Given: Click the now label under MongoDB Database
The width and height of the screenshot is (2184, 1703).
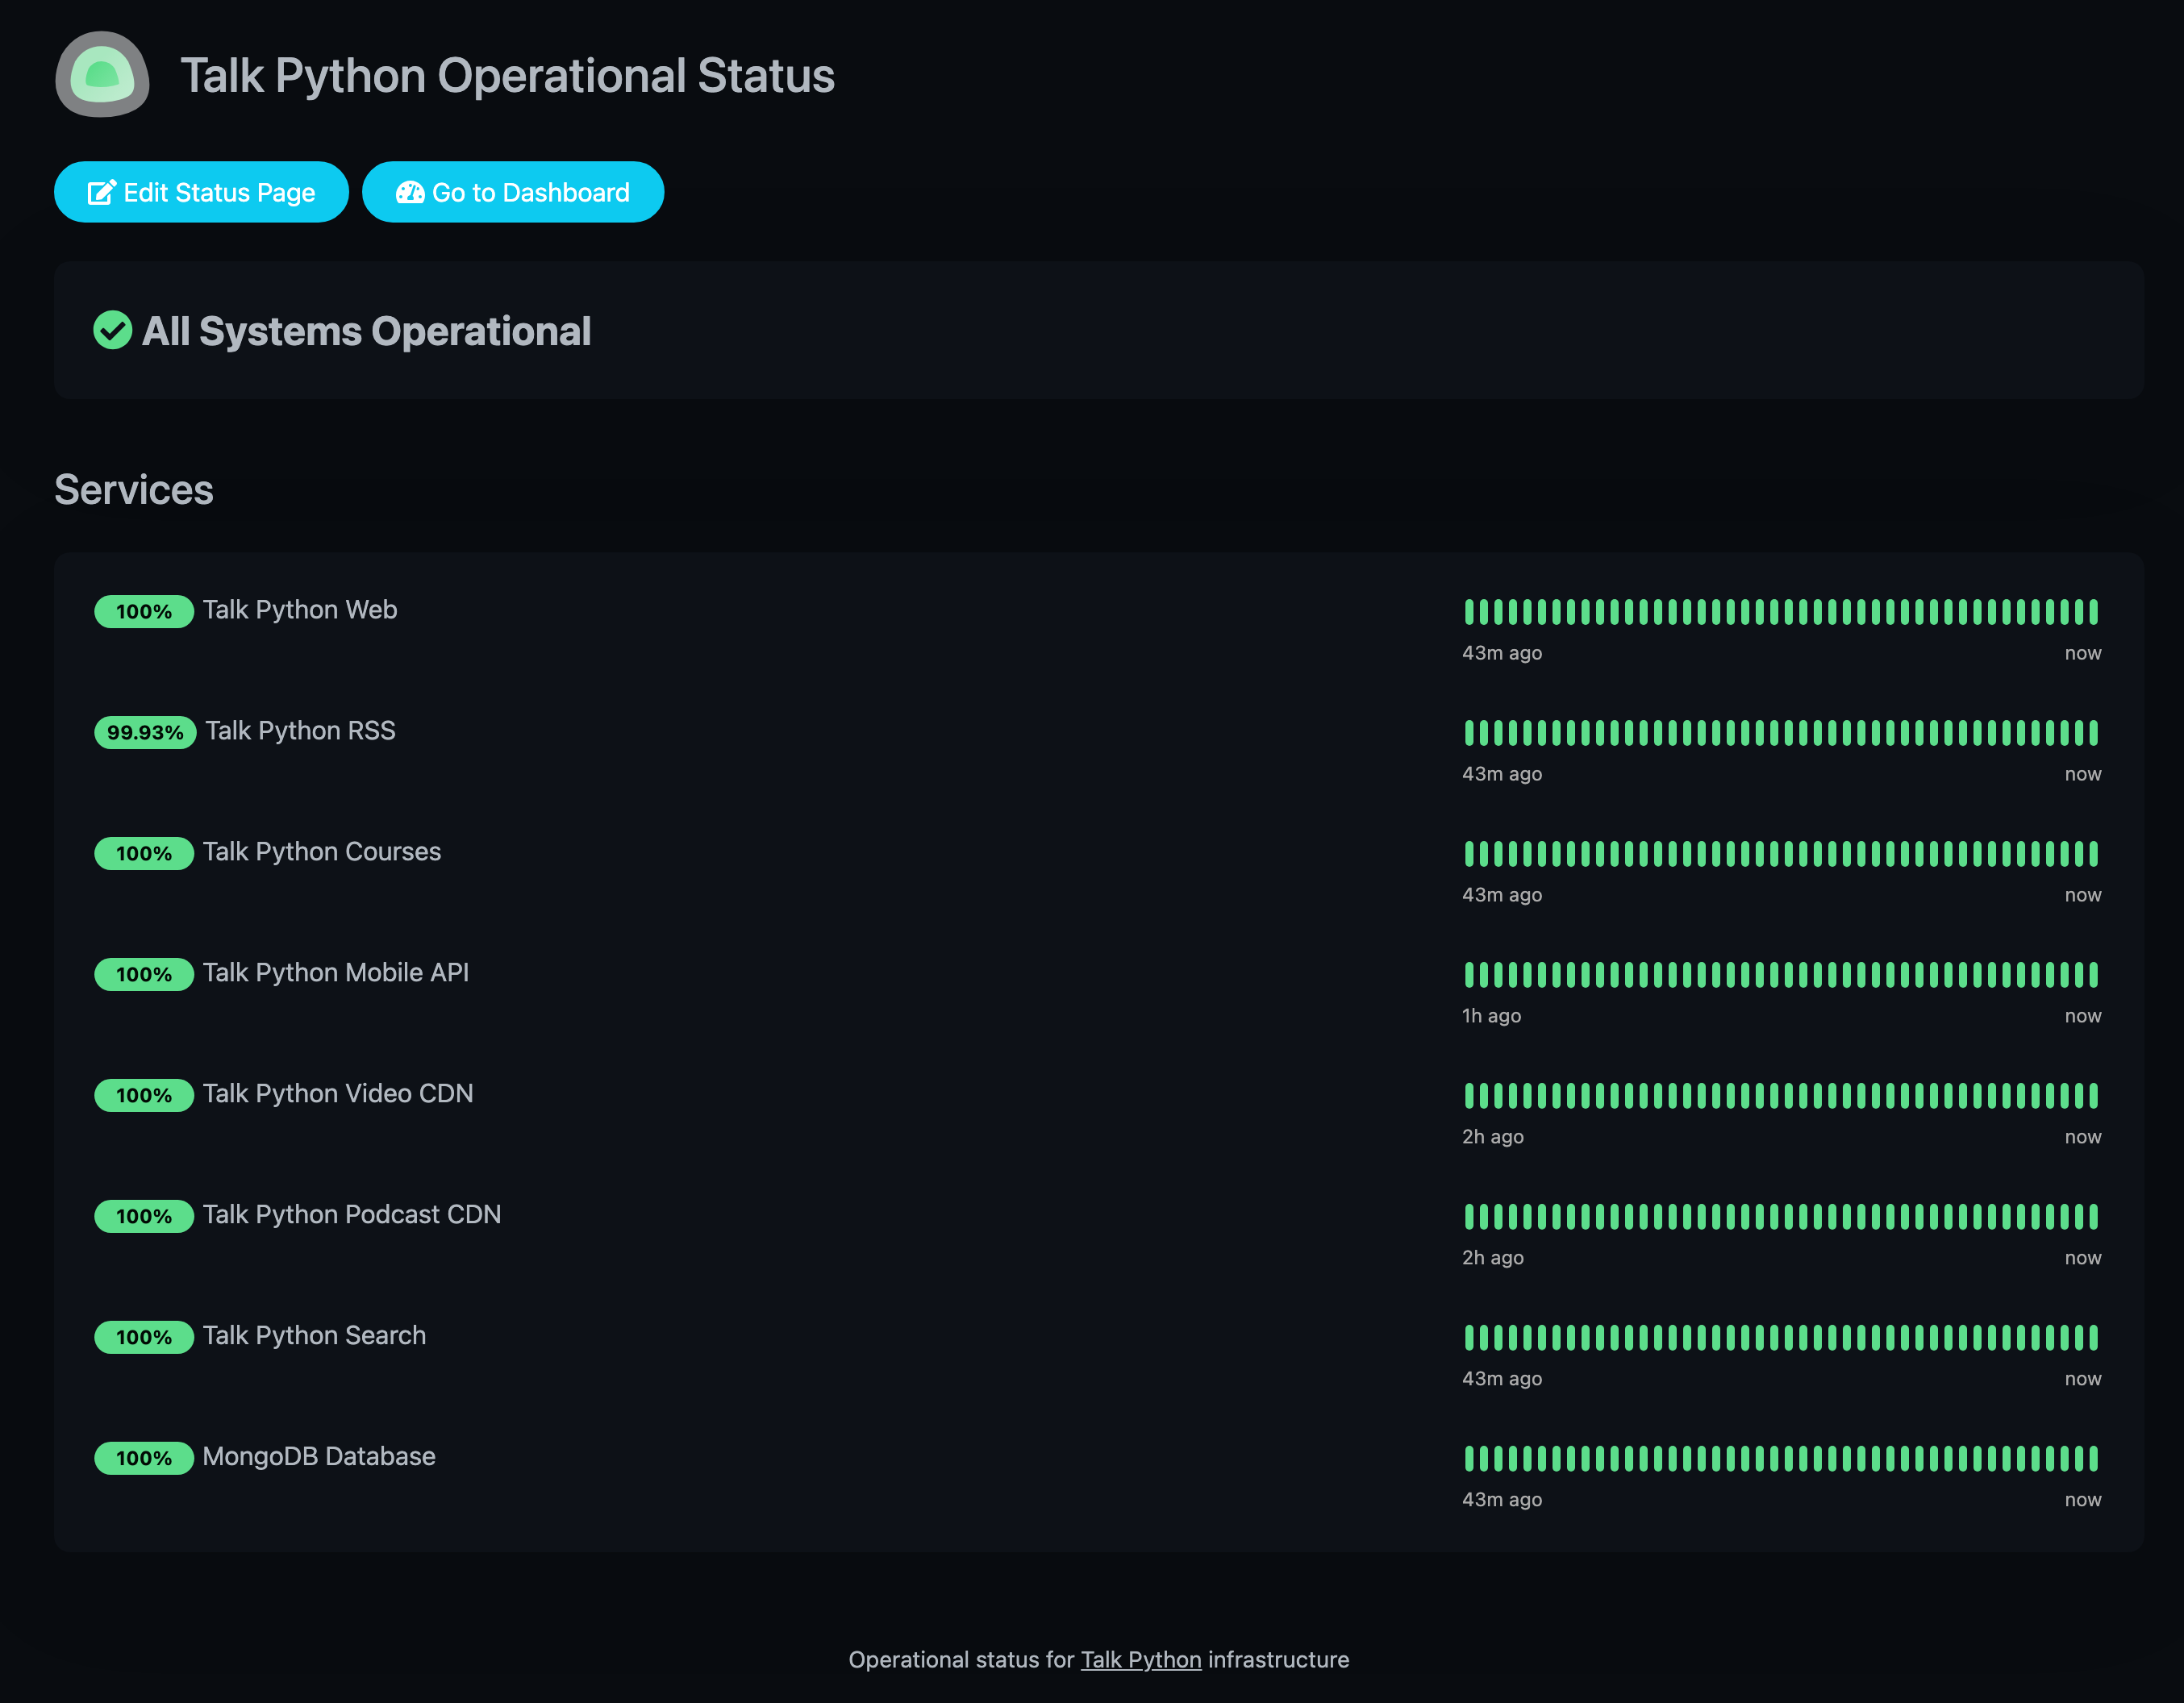Looking at the screenshot, I should point(2083,1501).
